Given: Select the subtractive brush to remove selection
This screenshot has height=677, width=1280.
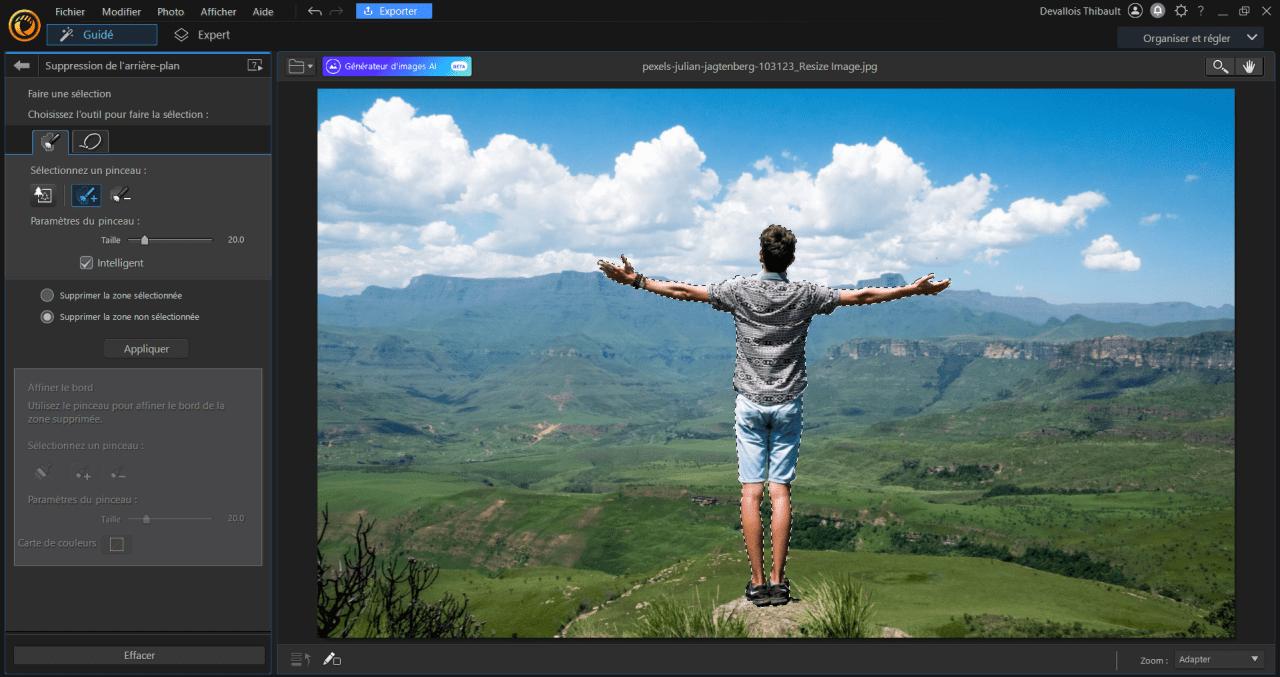Looking at the screenshot, I should 120,195.
